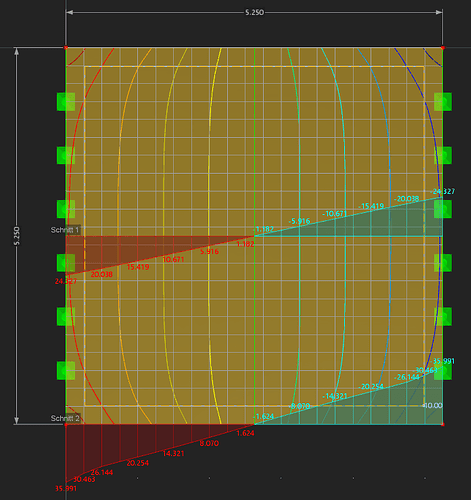Click the horizontal dimension value 5.250
This screenshot has height=500, width=471.
coord(254,12)
